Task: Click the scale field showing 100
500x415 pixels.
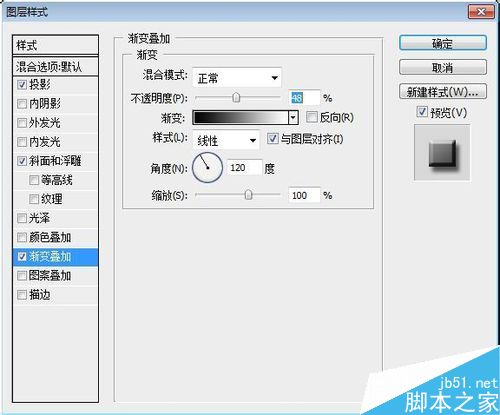Action: [304, 195]
